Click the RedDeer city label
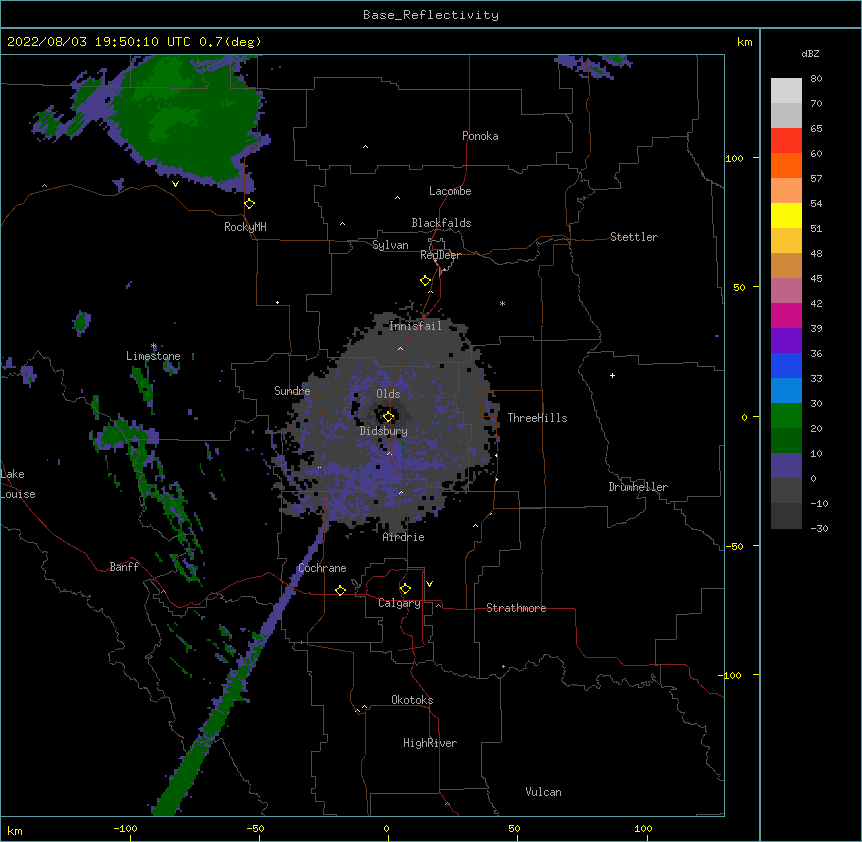This screenshot has height=842, width=862. point(440,255)
